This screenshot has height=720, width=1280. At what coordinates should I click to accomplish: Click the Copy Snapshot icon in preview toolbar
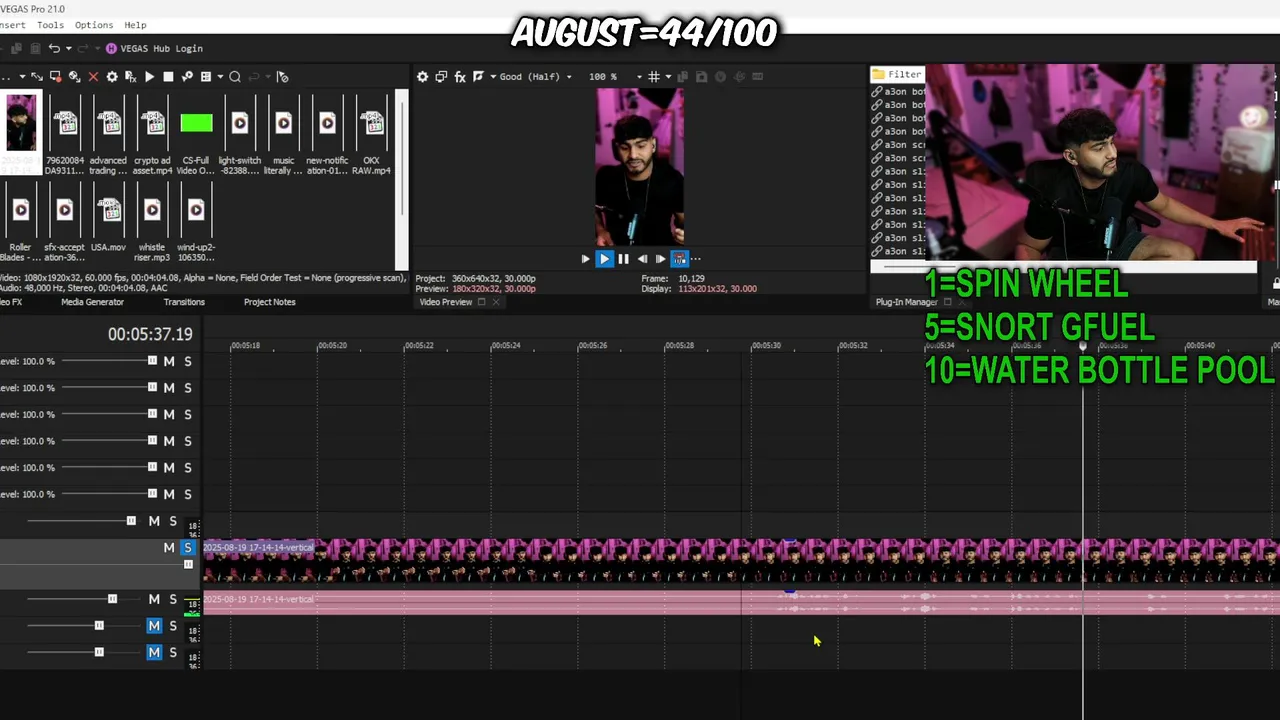pos(682,76)
